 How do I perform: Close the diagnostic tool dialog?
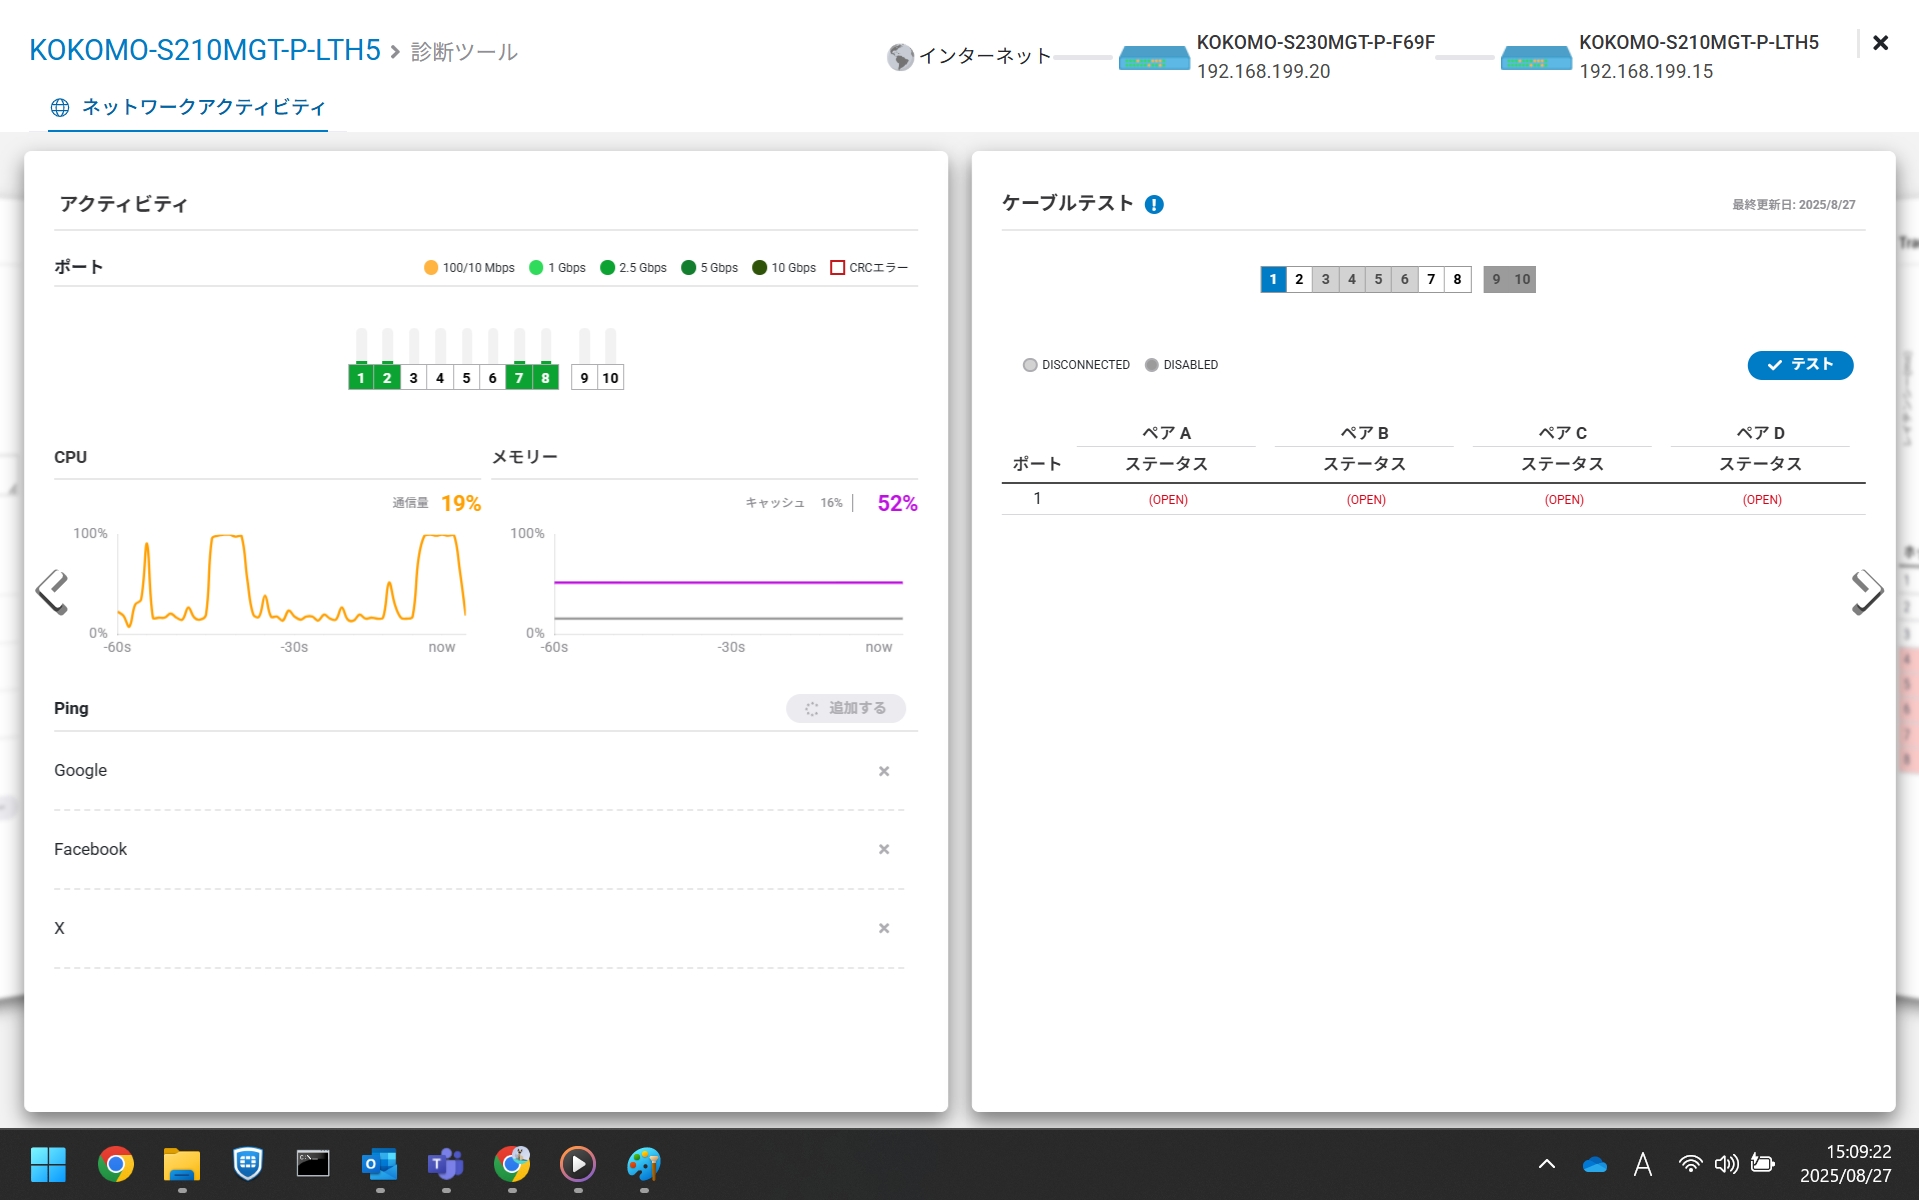point(1880,43)
